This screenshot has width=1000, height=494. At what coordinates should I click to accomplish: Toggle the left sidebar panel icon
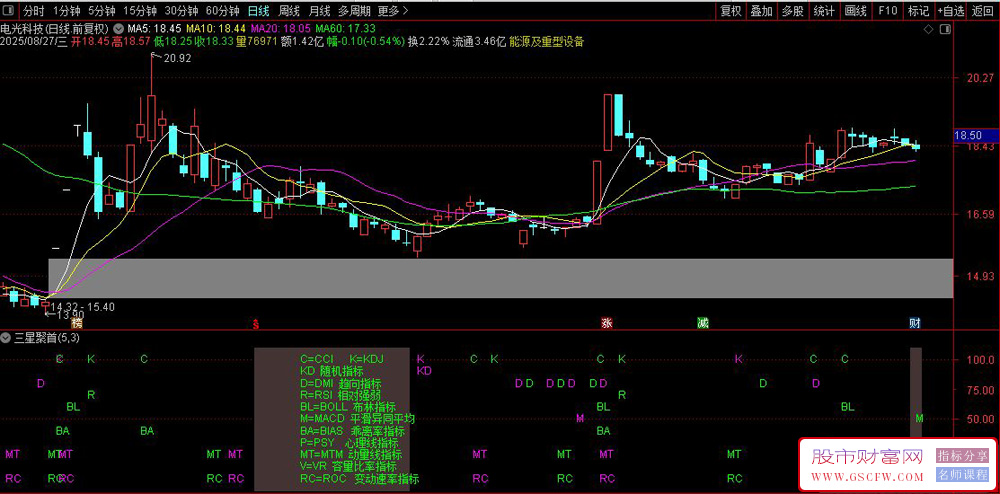pyautogui.click(x=10, y=11)
